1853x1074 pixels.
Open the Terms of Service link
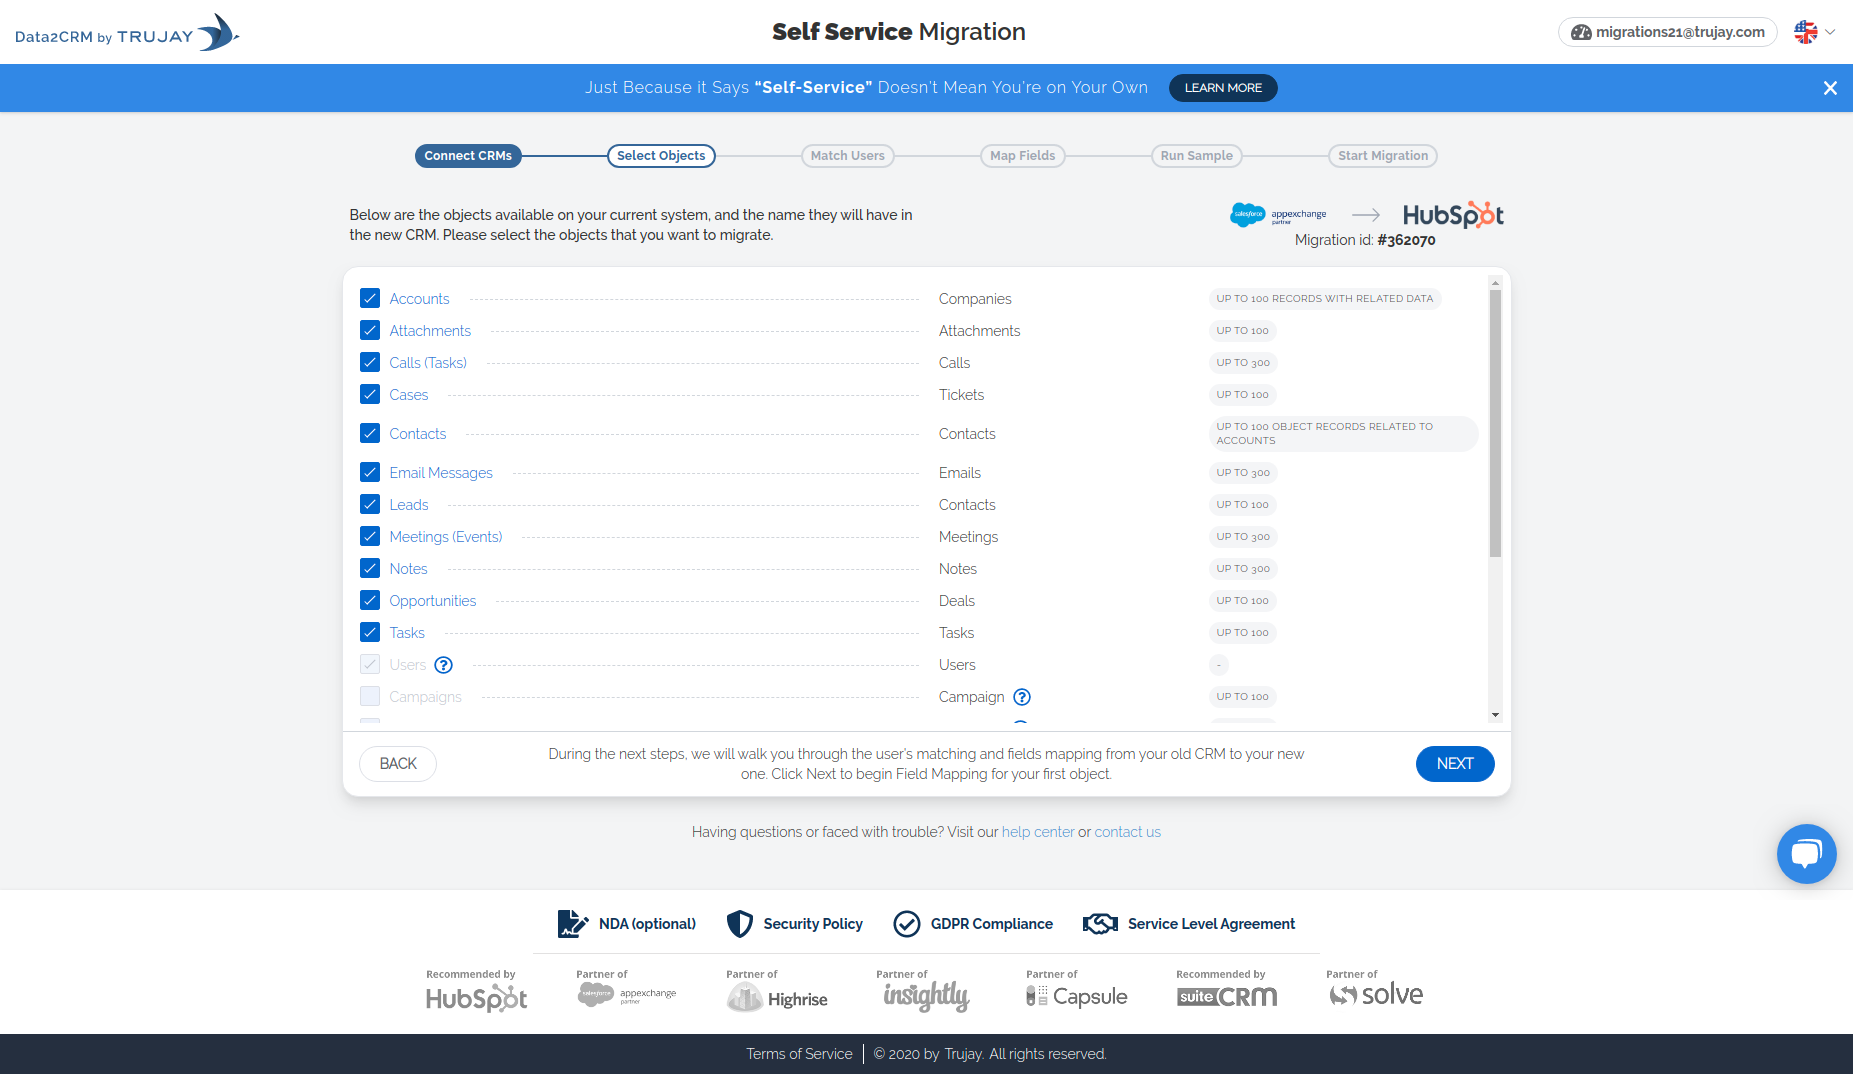pyautogui.click(x=799, y=1054)
